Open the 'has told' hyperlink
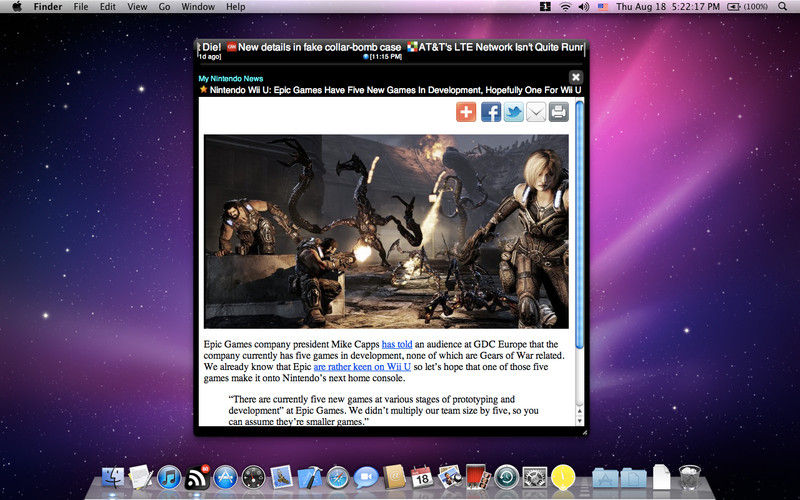This screenshot has width=800, height=500. [397, 344]
